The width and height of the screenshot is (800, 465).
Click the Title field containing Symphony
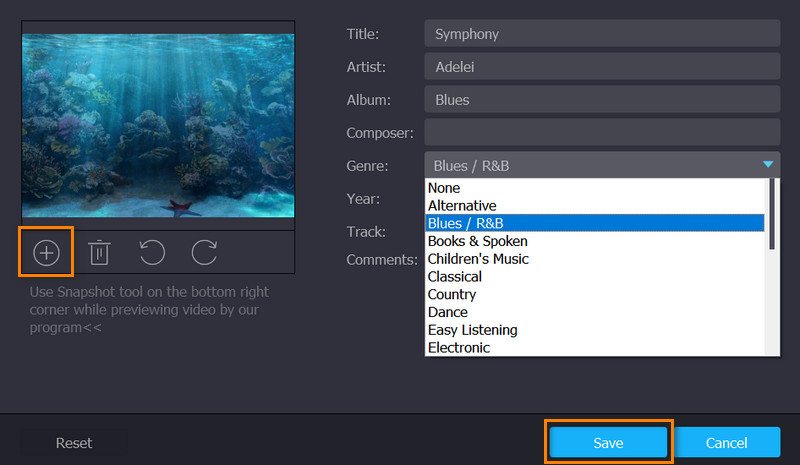602,34
